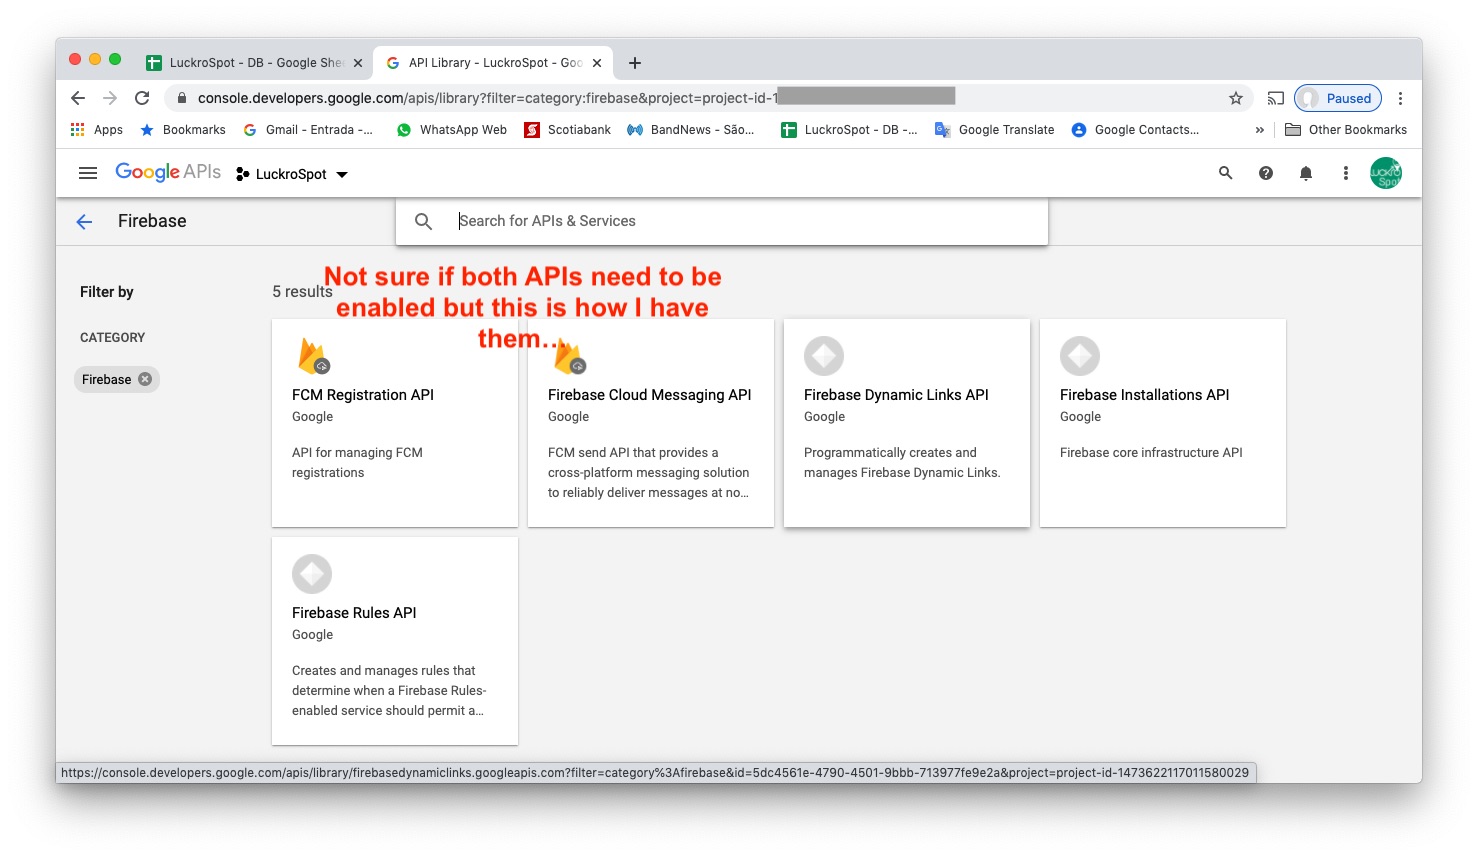Click the Paused profile button

[x=1338, y=98]
